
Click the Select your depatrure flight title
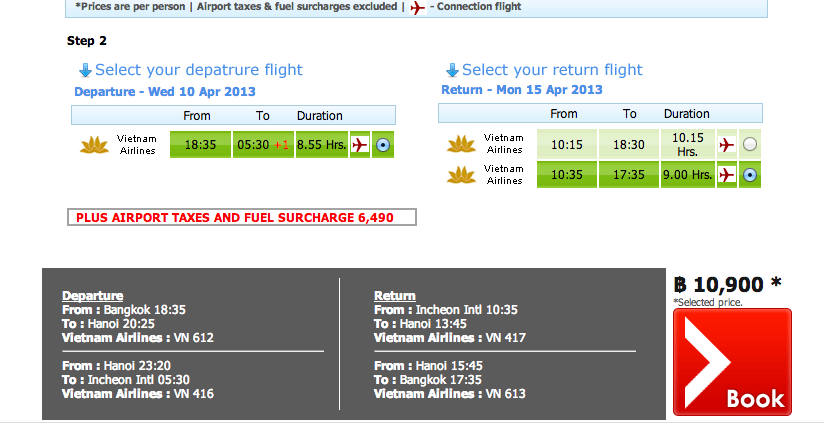(199, 70)
